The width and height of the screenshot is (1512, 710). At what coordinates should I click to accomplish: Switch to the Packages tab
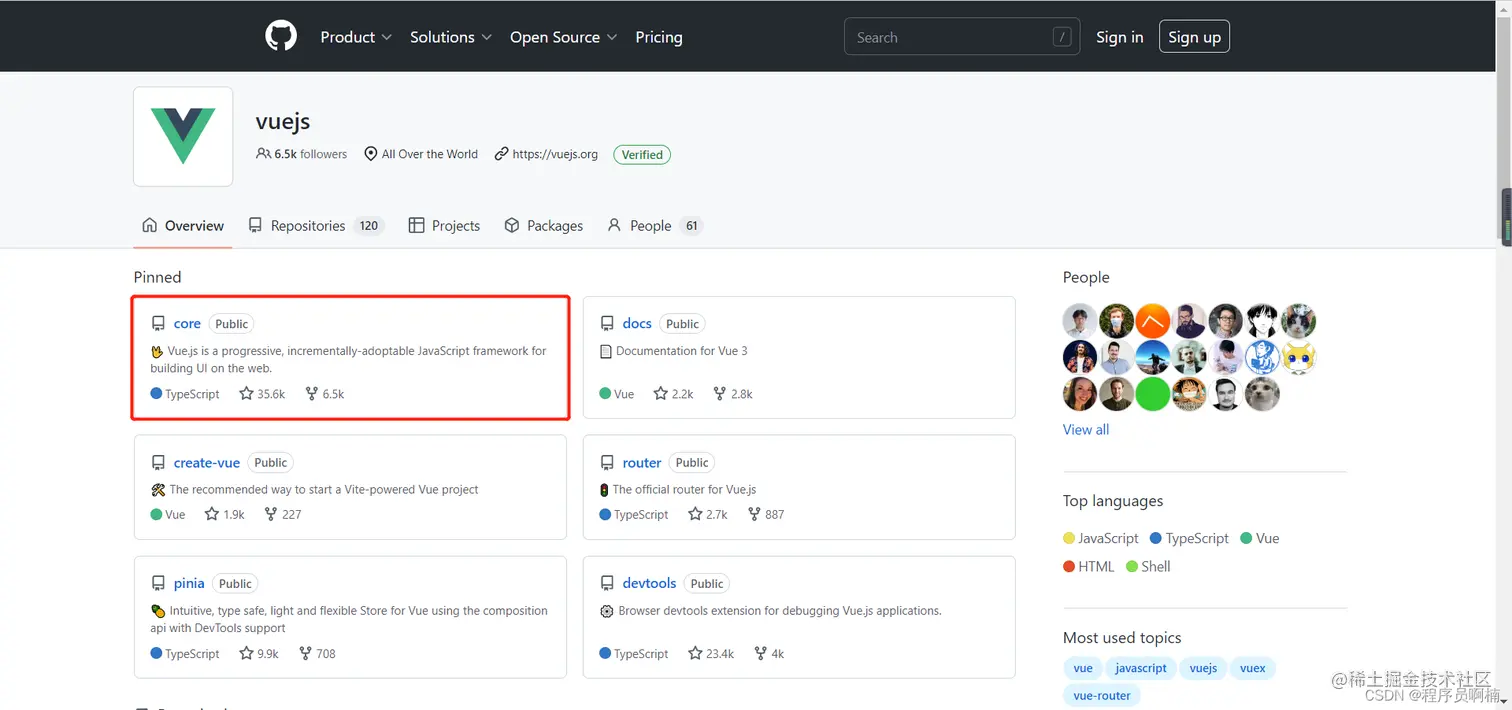544,226
